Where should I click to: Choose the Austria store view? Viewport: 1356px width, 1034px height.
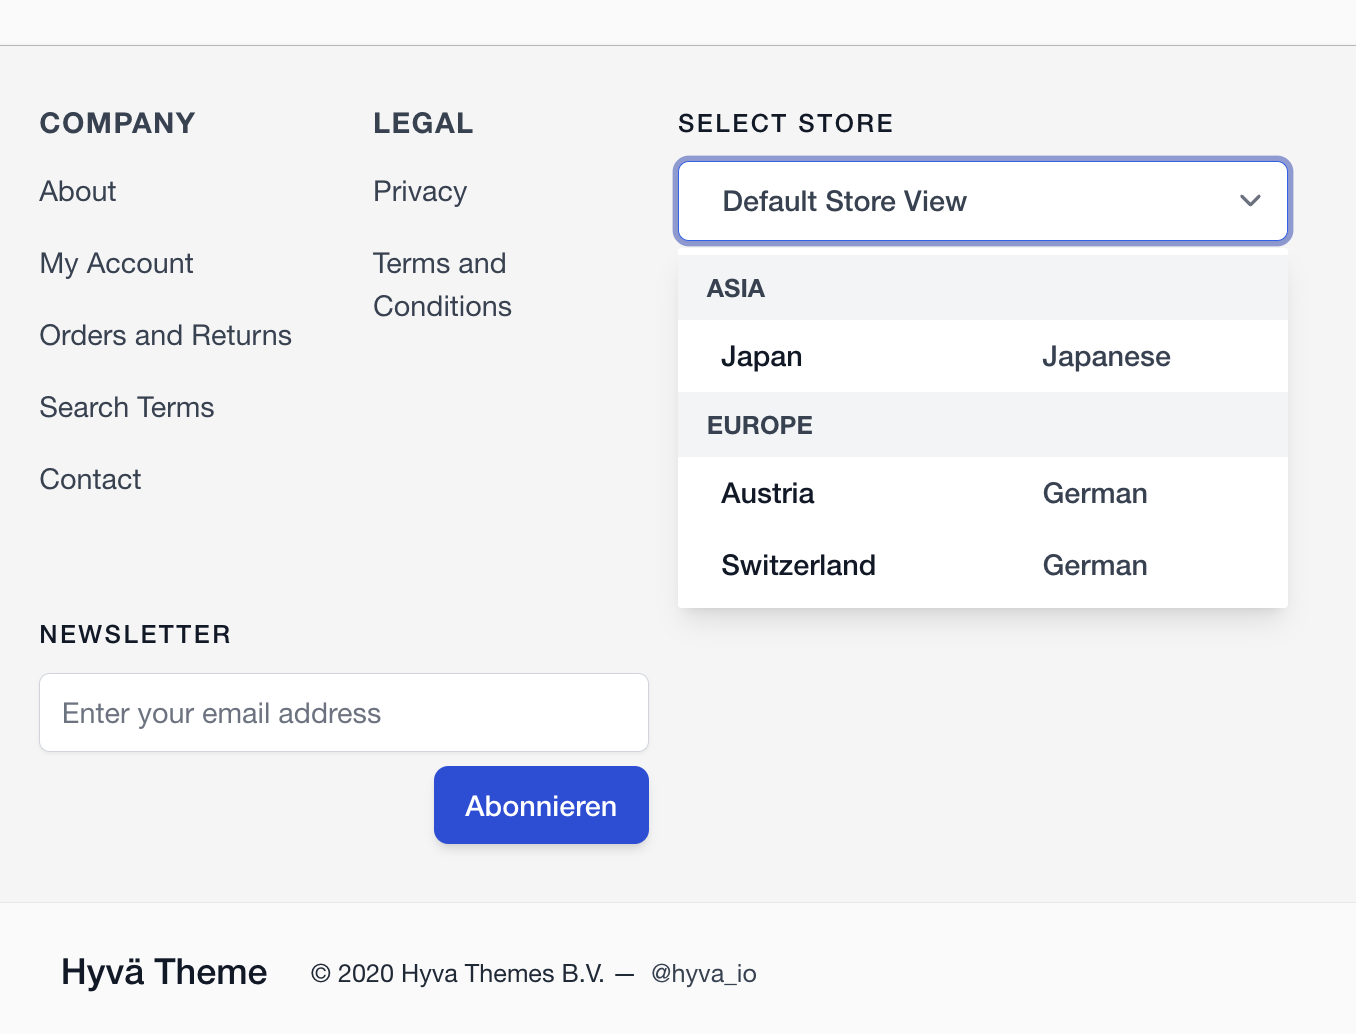pyautogui.click(x=983, y=493)
